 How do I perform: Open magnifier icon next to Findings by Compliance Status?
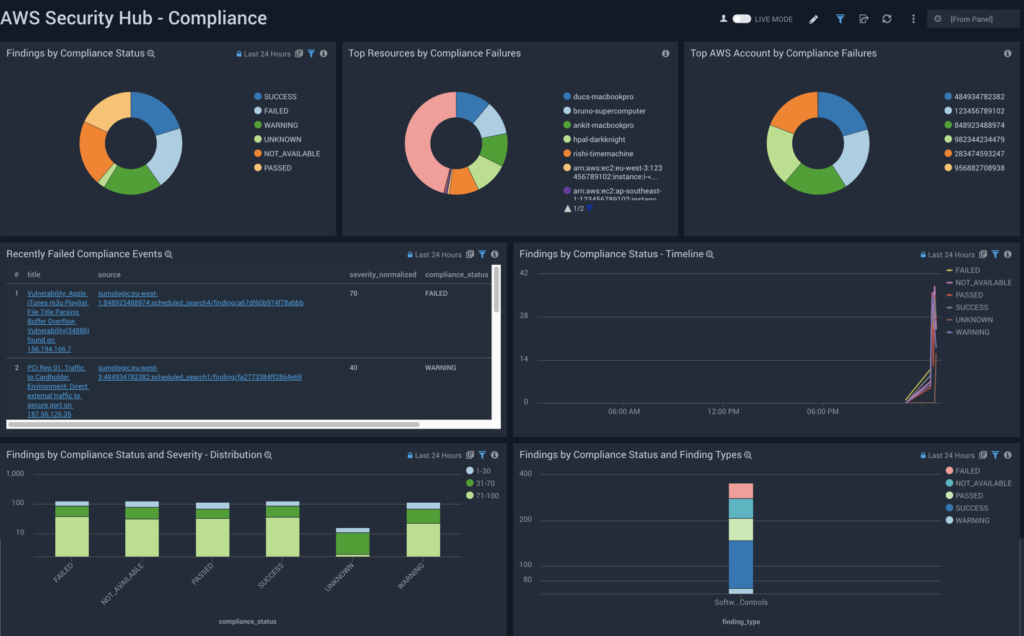pyautogui.click(x=151, y=54)
